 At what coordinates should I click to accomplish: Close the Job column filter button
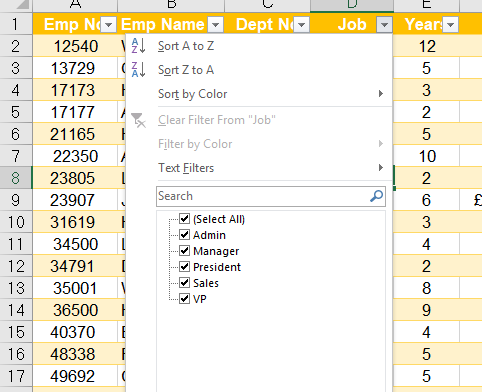point(384,25)
